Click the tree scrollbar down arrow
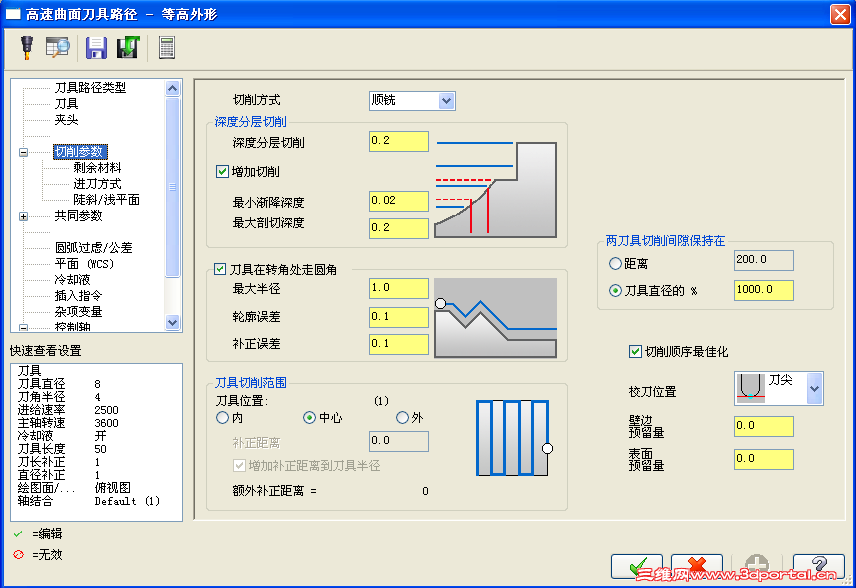856x588 pixels. pos(173,322)
